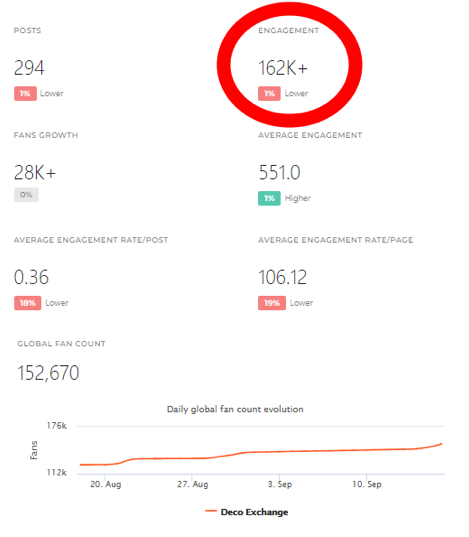469x537 pixels.
Task: Select the 106.12 rate value
Action: pyautogui.click(x=282, y=277)
